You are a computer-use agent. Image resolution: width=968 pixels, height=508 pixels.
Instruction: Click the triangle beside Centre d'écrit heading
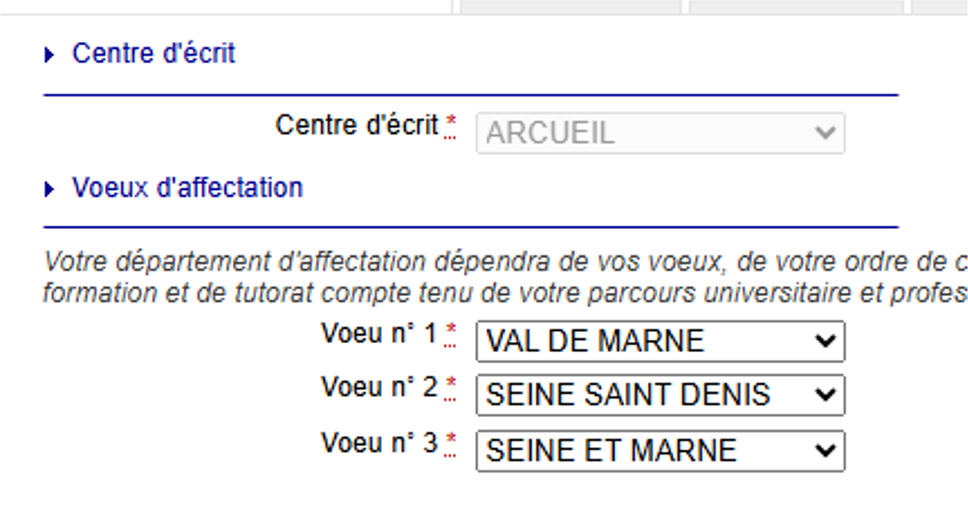[50, 55]
